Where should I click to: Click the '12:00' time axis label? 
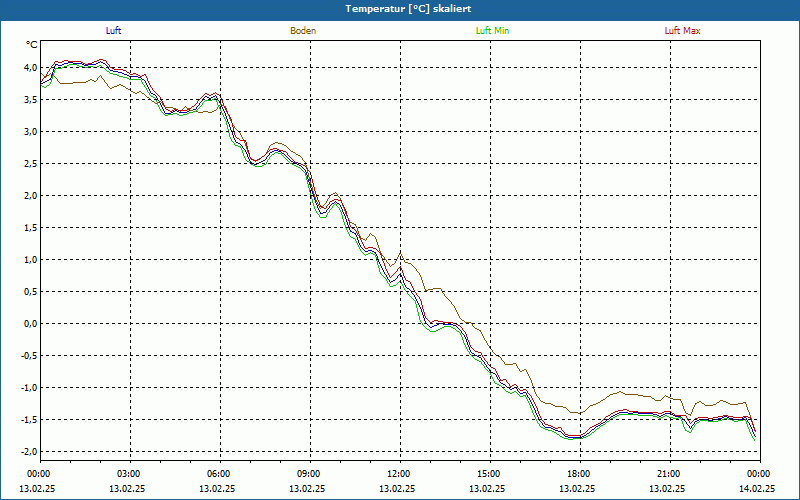click(x=400, y=474)
